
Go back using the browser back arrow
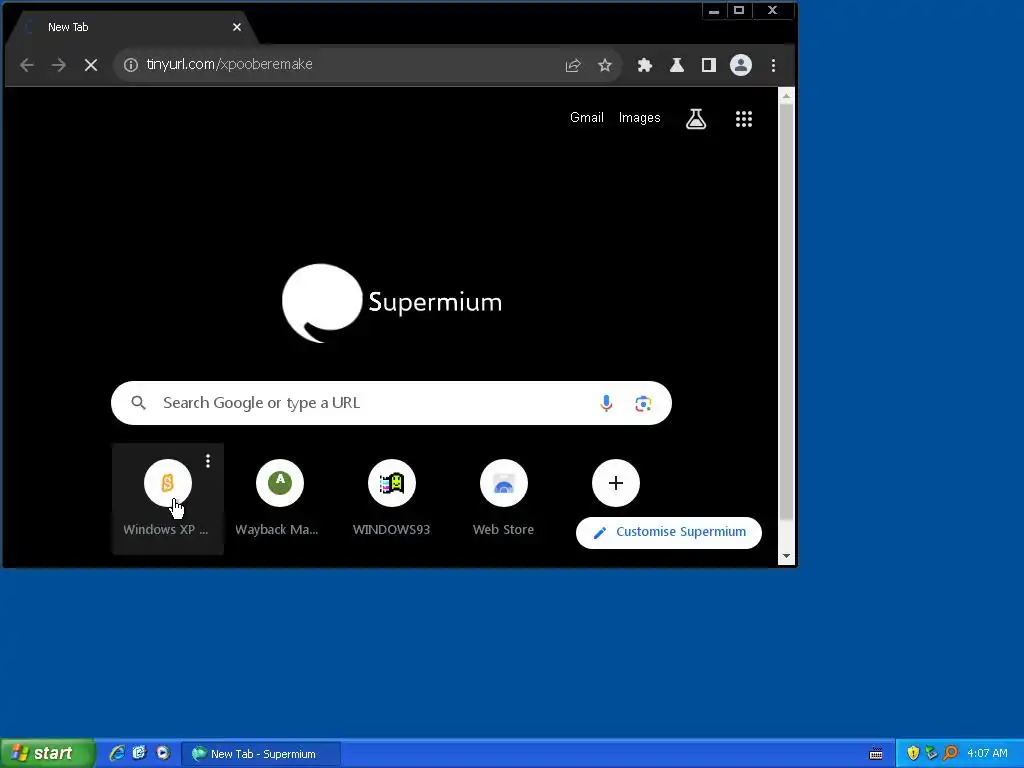27,65
